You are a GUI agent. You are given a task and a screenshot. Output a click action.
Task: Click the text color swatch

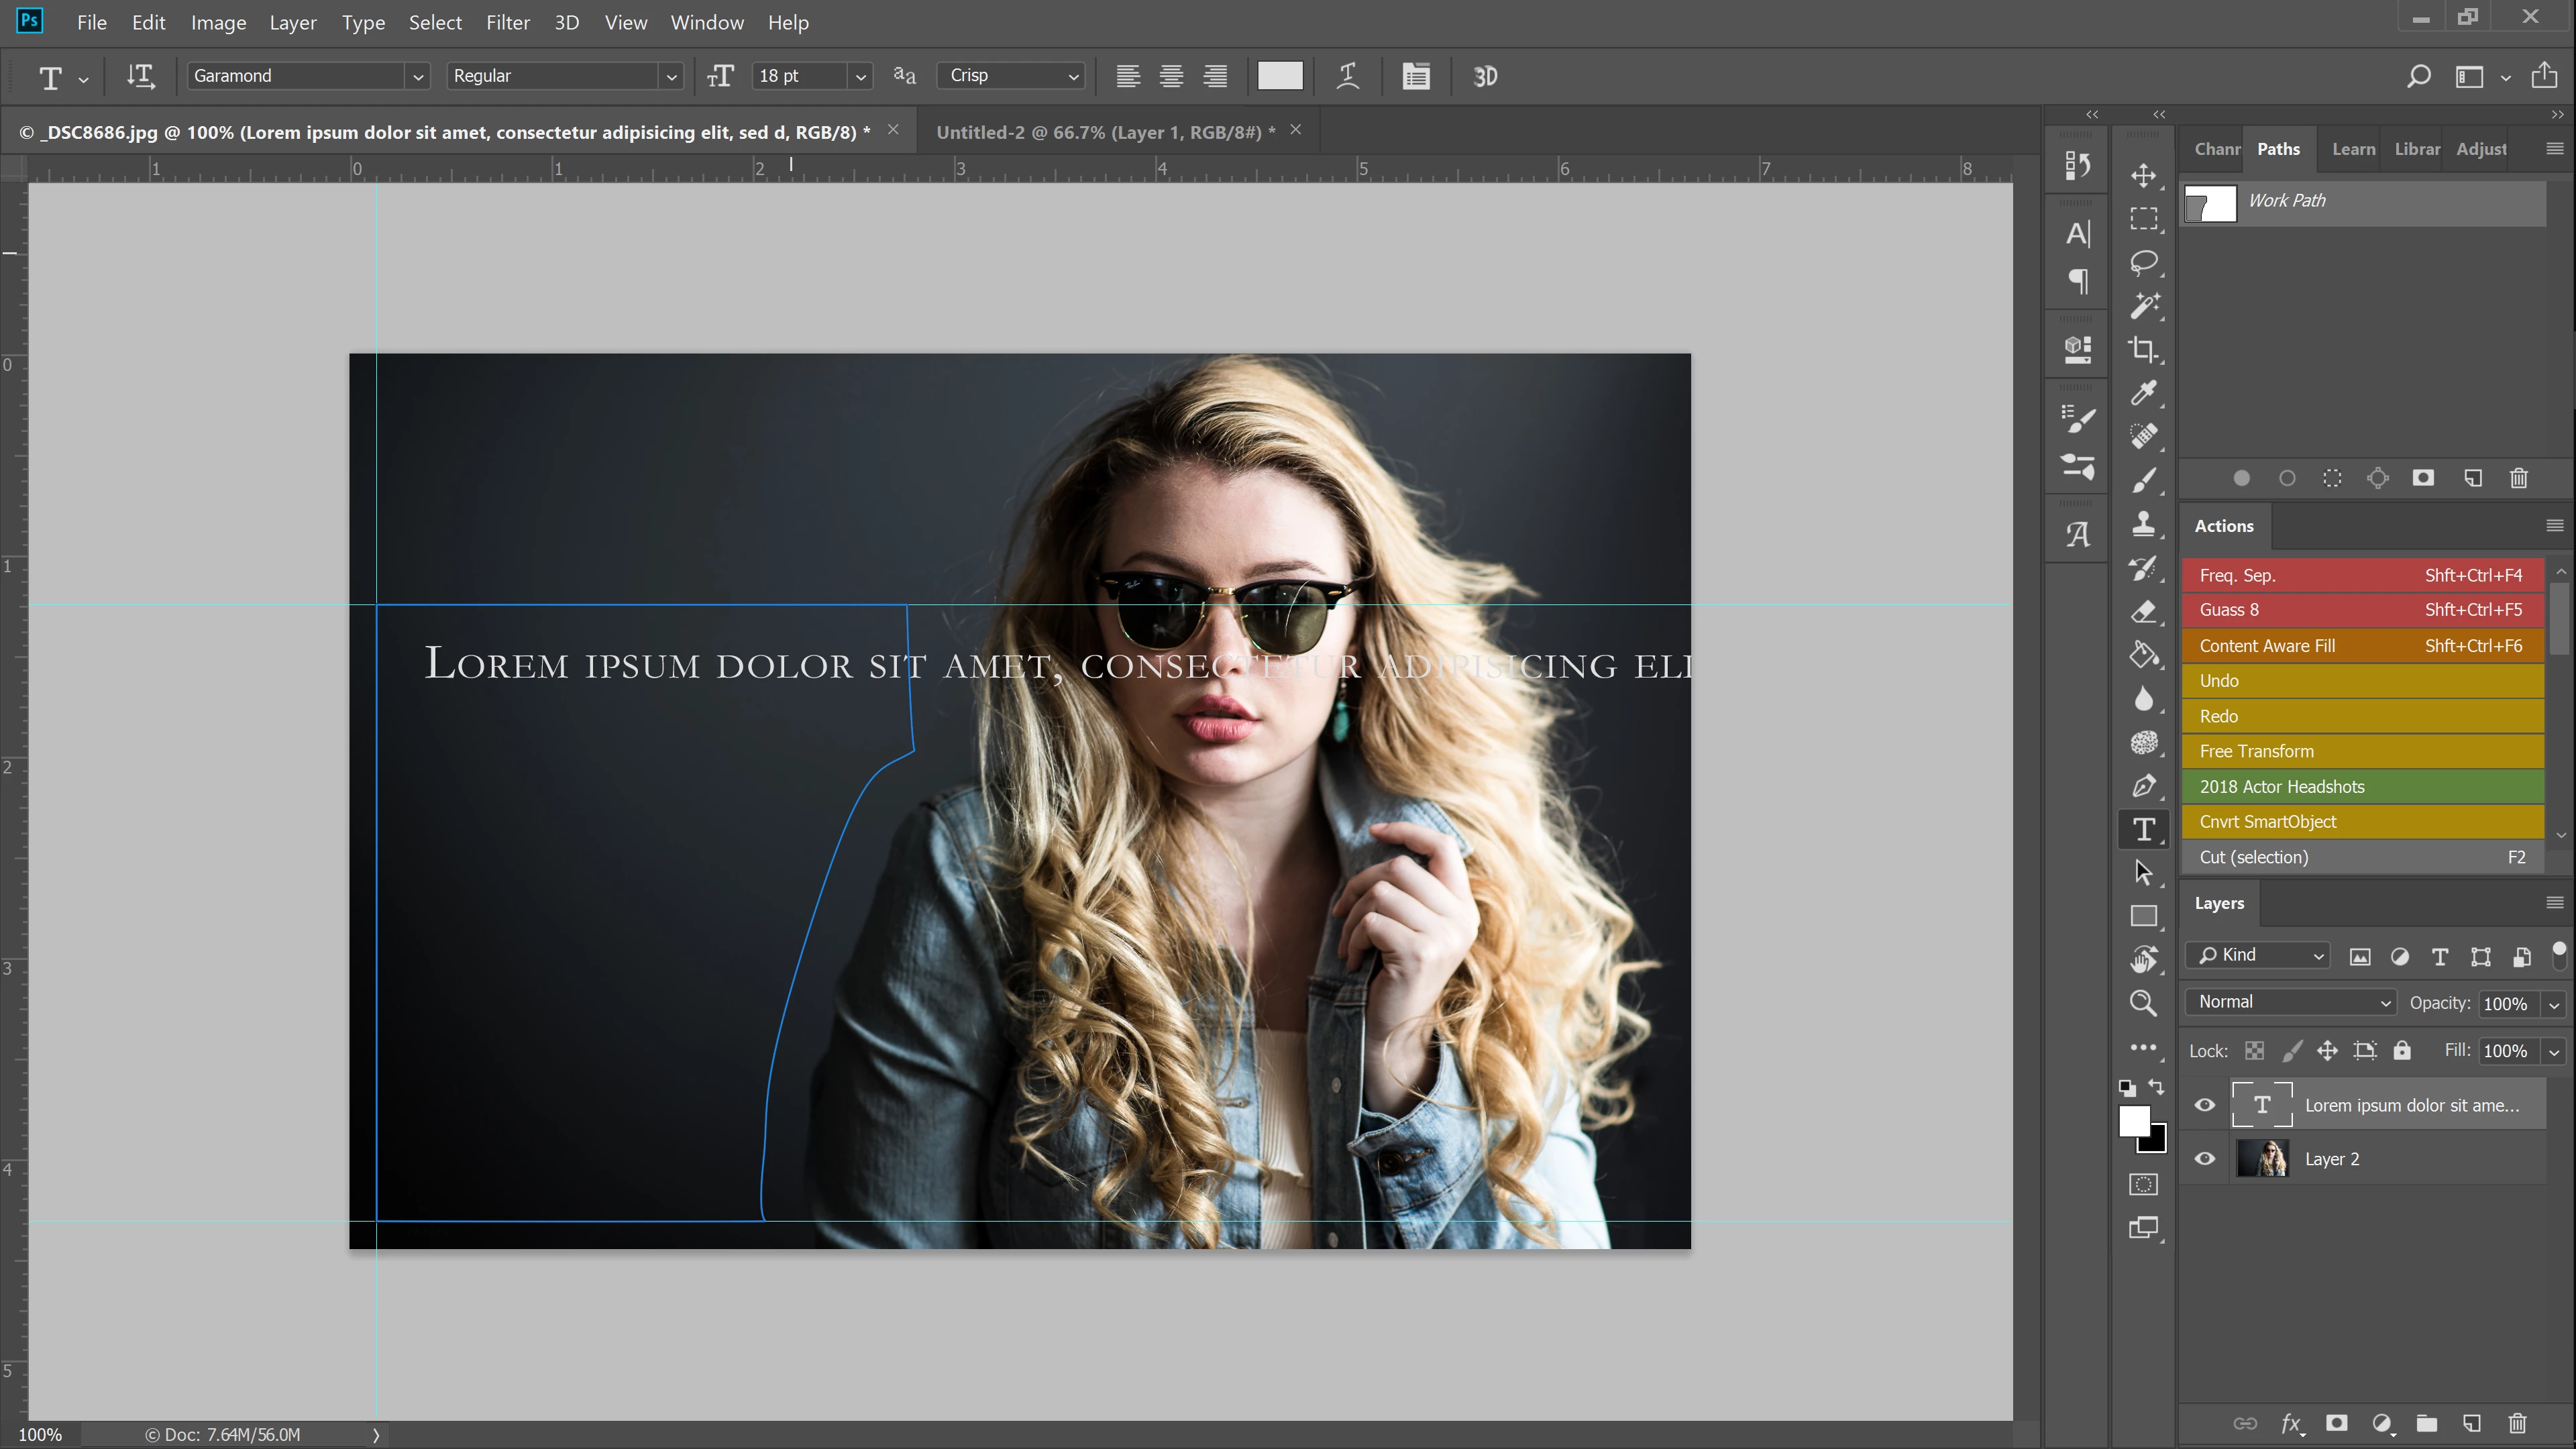click(1280, 76)
